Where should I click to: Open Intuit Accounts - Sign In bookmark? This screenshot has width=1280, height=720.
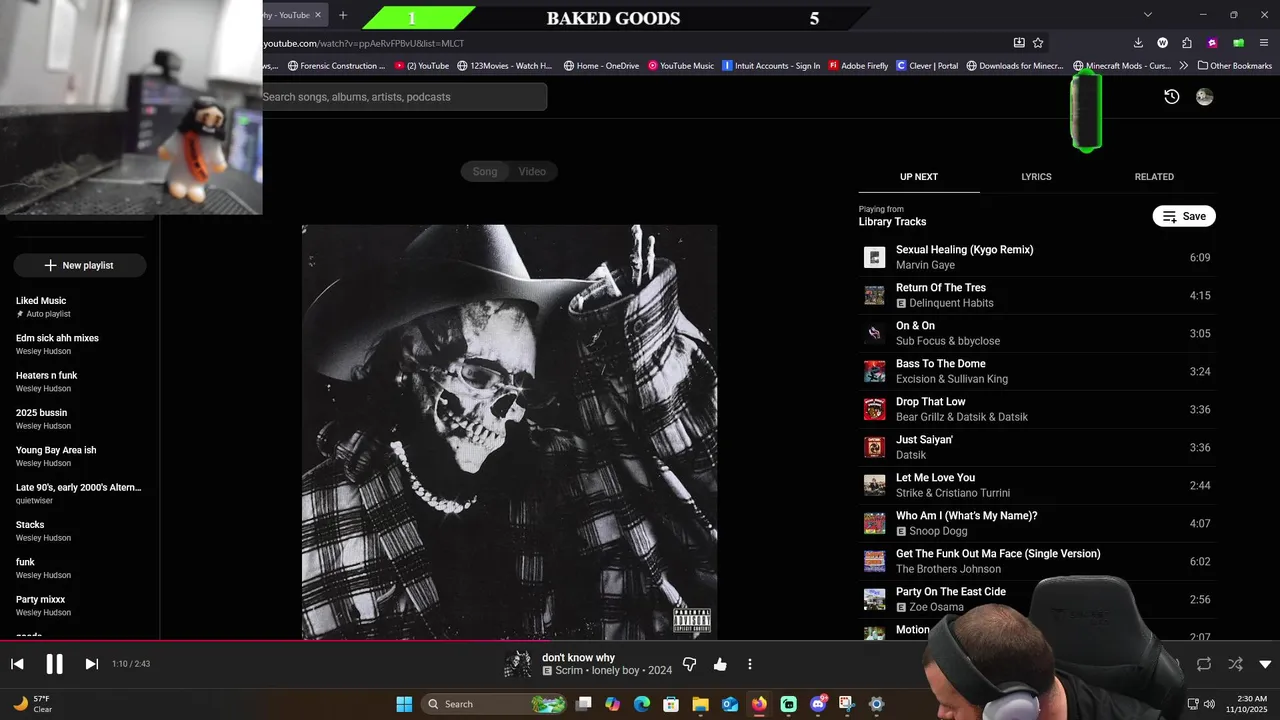(771, 66)
